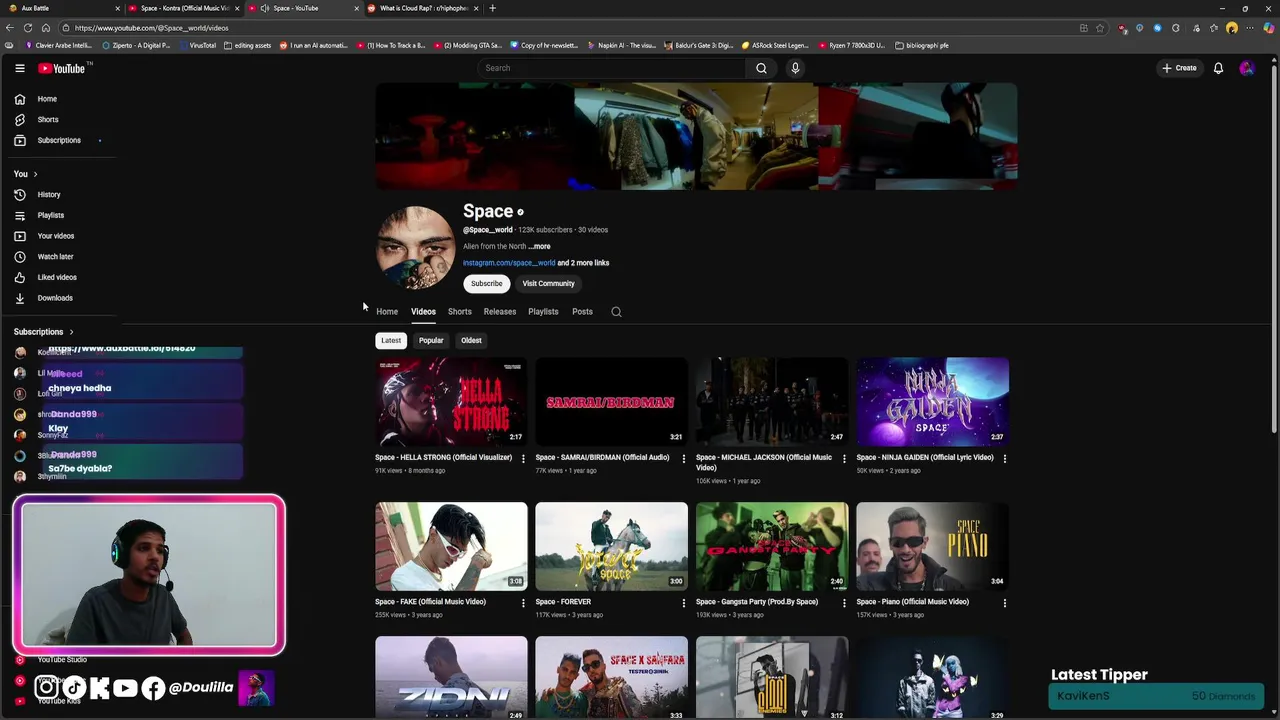1280x720 pixels.
Task: Open more options for FAKE music video
Action: click(x=523, y=603)
